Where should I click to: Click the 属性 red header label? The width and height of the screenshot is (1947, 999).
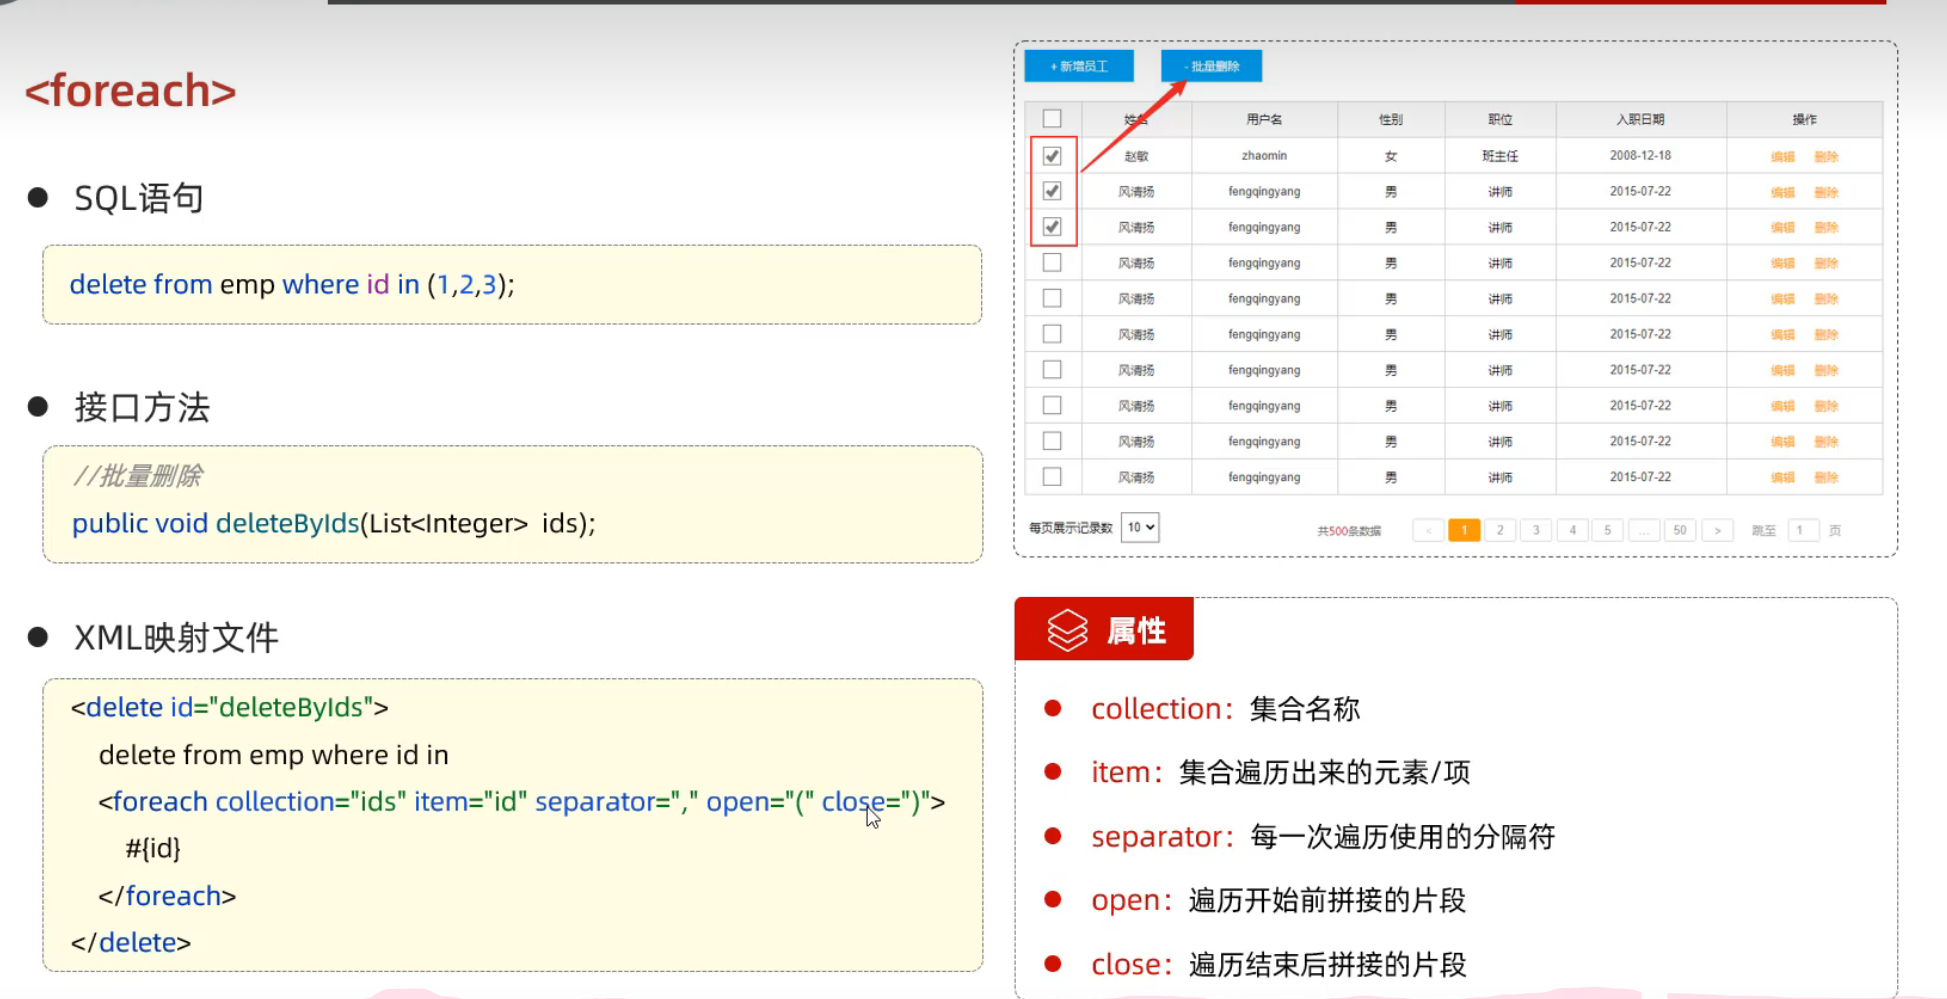(x=1136, y=631)
